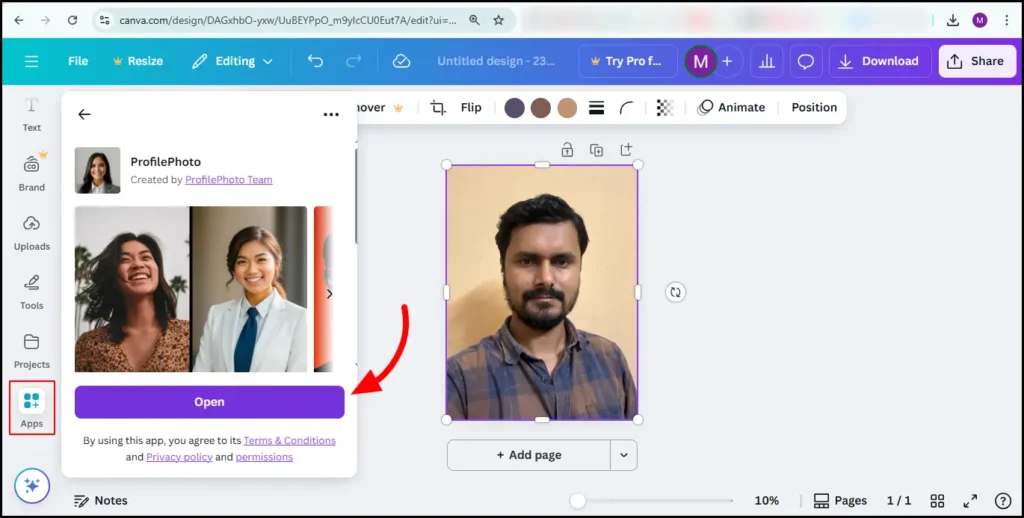The image size is (1024, 518).
Task: Select the Crop tool icon
Action: (x=438, y=108)
